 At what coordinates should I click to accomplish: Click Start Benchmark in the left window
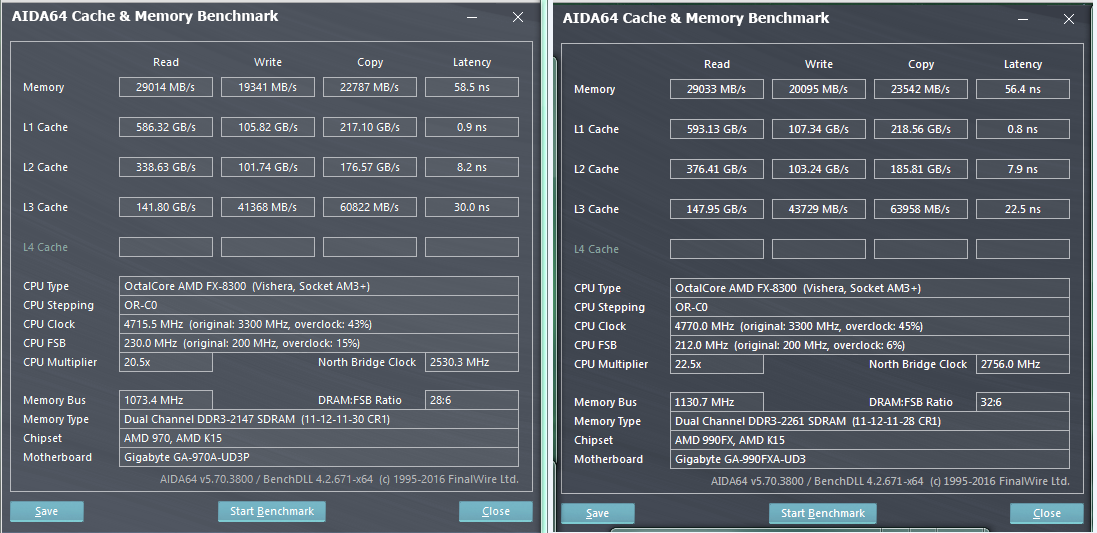coord(271,511)
